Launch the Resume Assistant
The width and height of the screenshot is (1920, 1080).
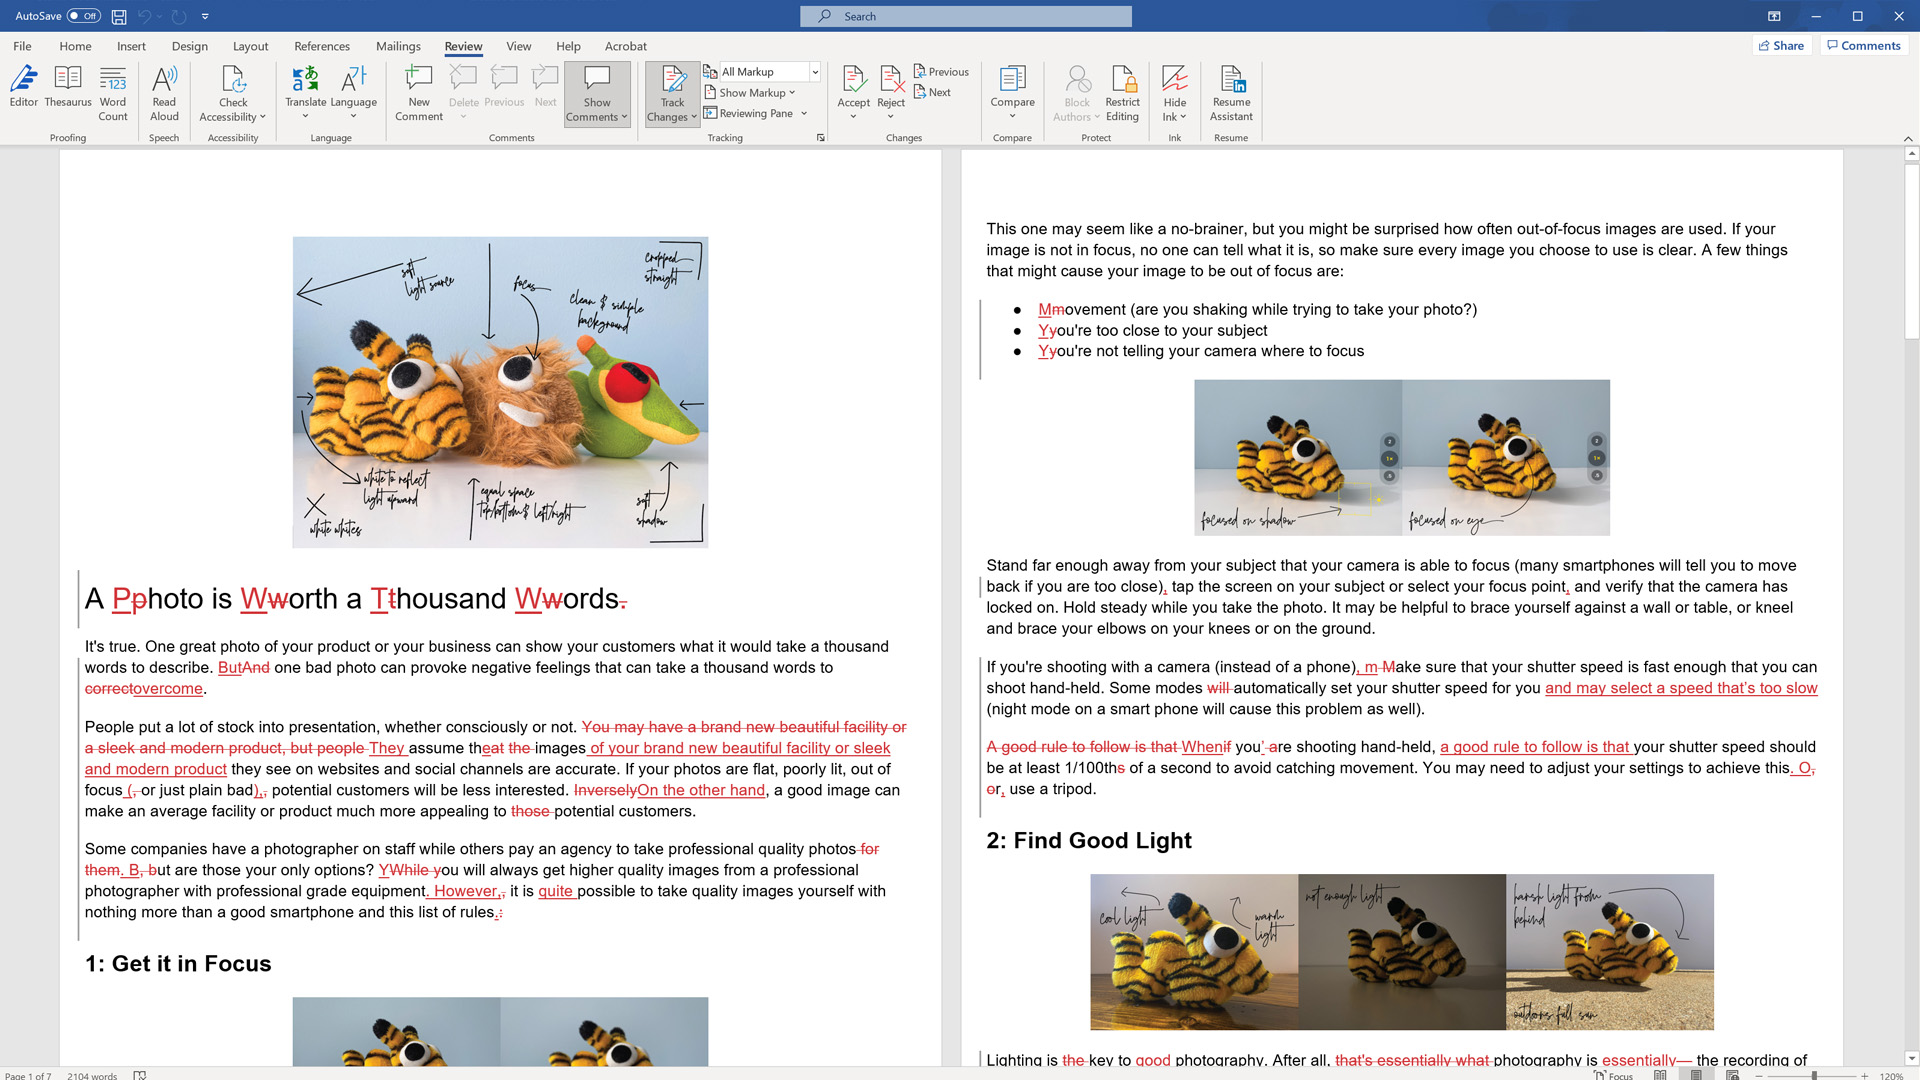(x=1230, y=95)
